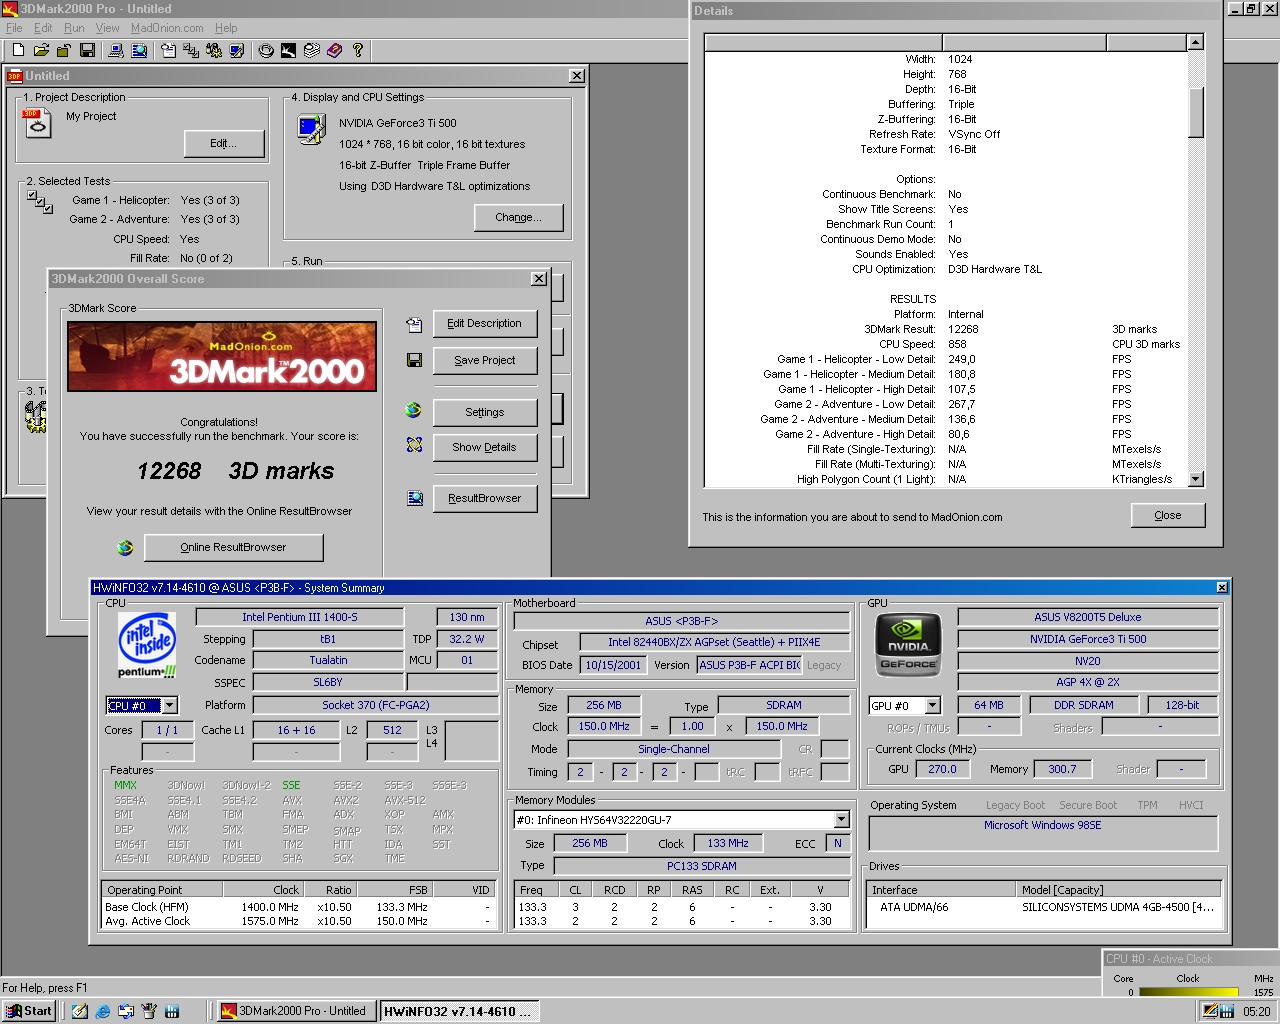Click the ResultBrowser button
The height and width of the screenshot is (1024, 1280).
click(485, 498)
